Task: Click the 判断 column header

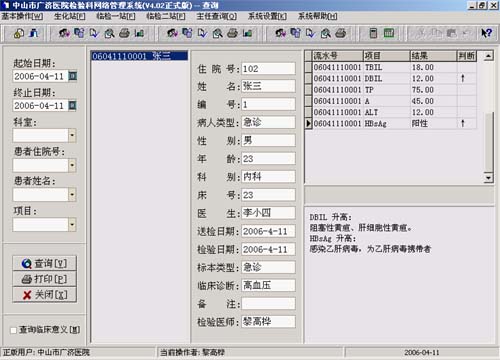Action: pyautogui.click(x=467, y=56)
